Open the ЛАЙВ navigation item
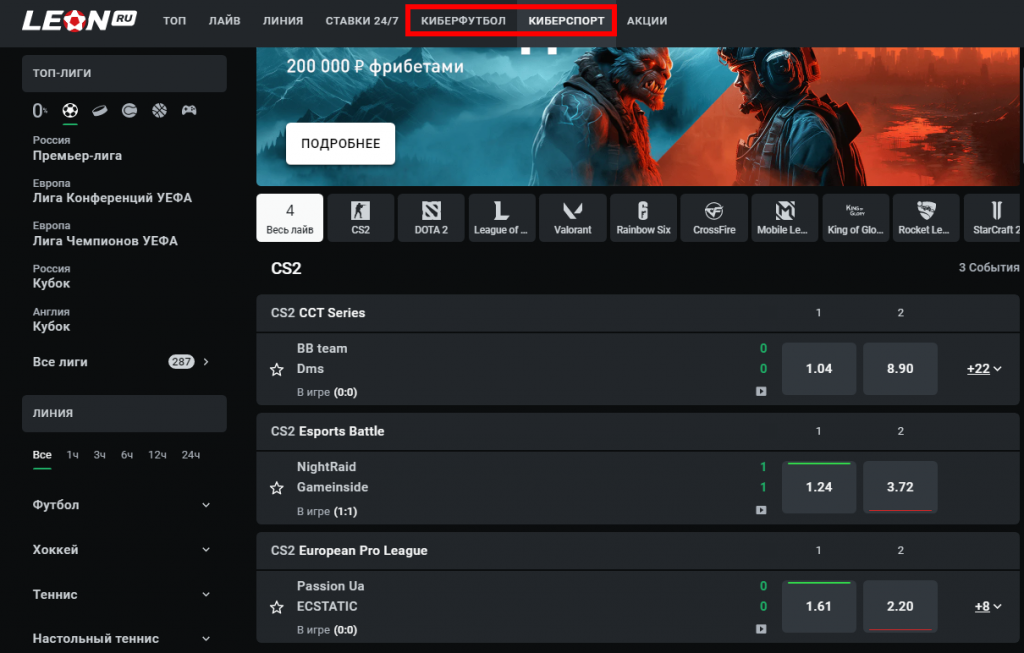This screenshot has width=1024, height=653. pos(225,21)
